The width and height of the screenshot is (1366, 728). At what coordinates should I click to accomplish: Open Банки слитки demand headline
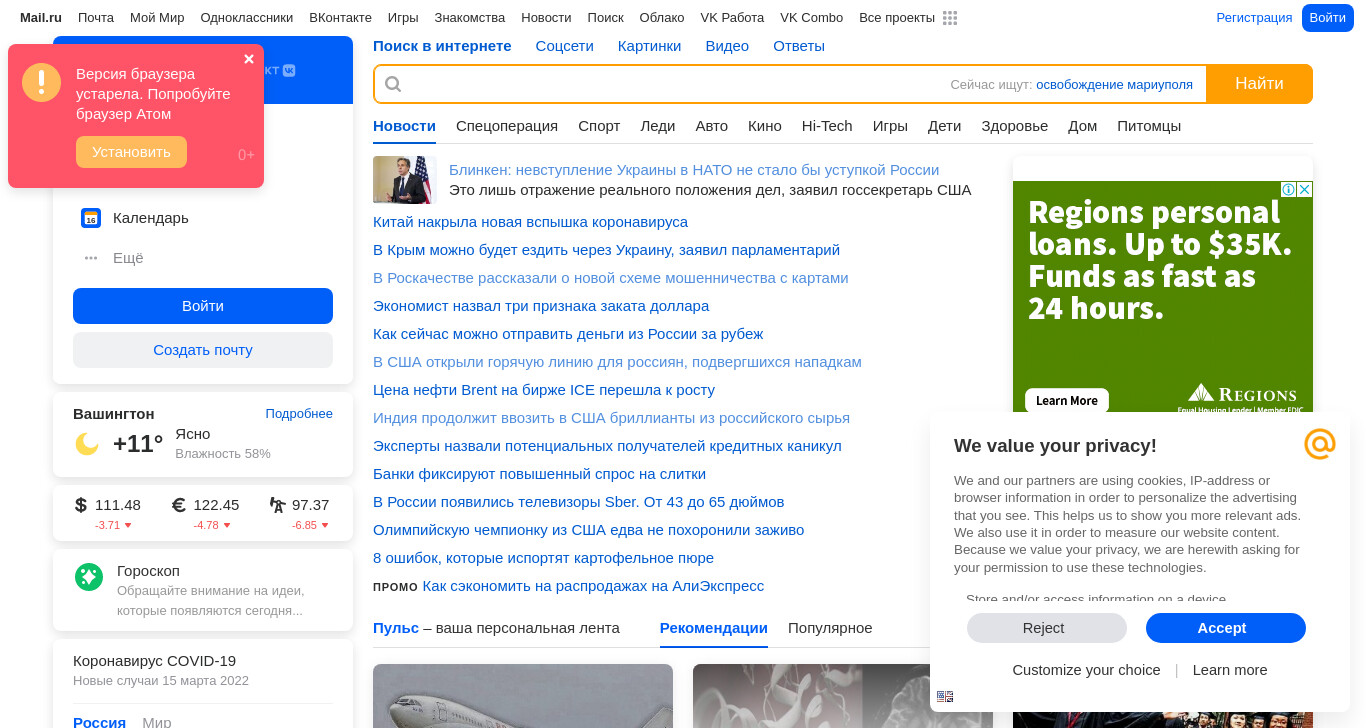pos(540,474)
